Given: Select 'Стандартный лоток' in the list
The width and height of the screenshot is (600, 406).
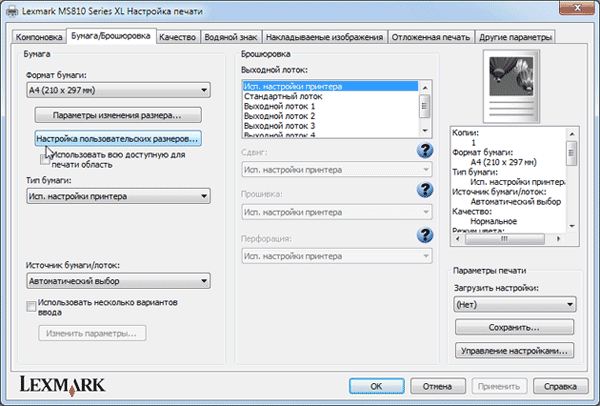Looking at the screenshot, I should [331, 96].
